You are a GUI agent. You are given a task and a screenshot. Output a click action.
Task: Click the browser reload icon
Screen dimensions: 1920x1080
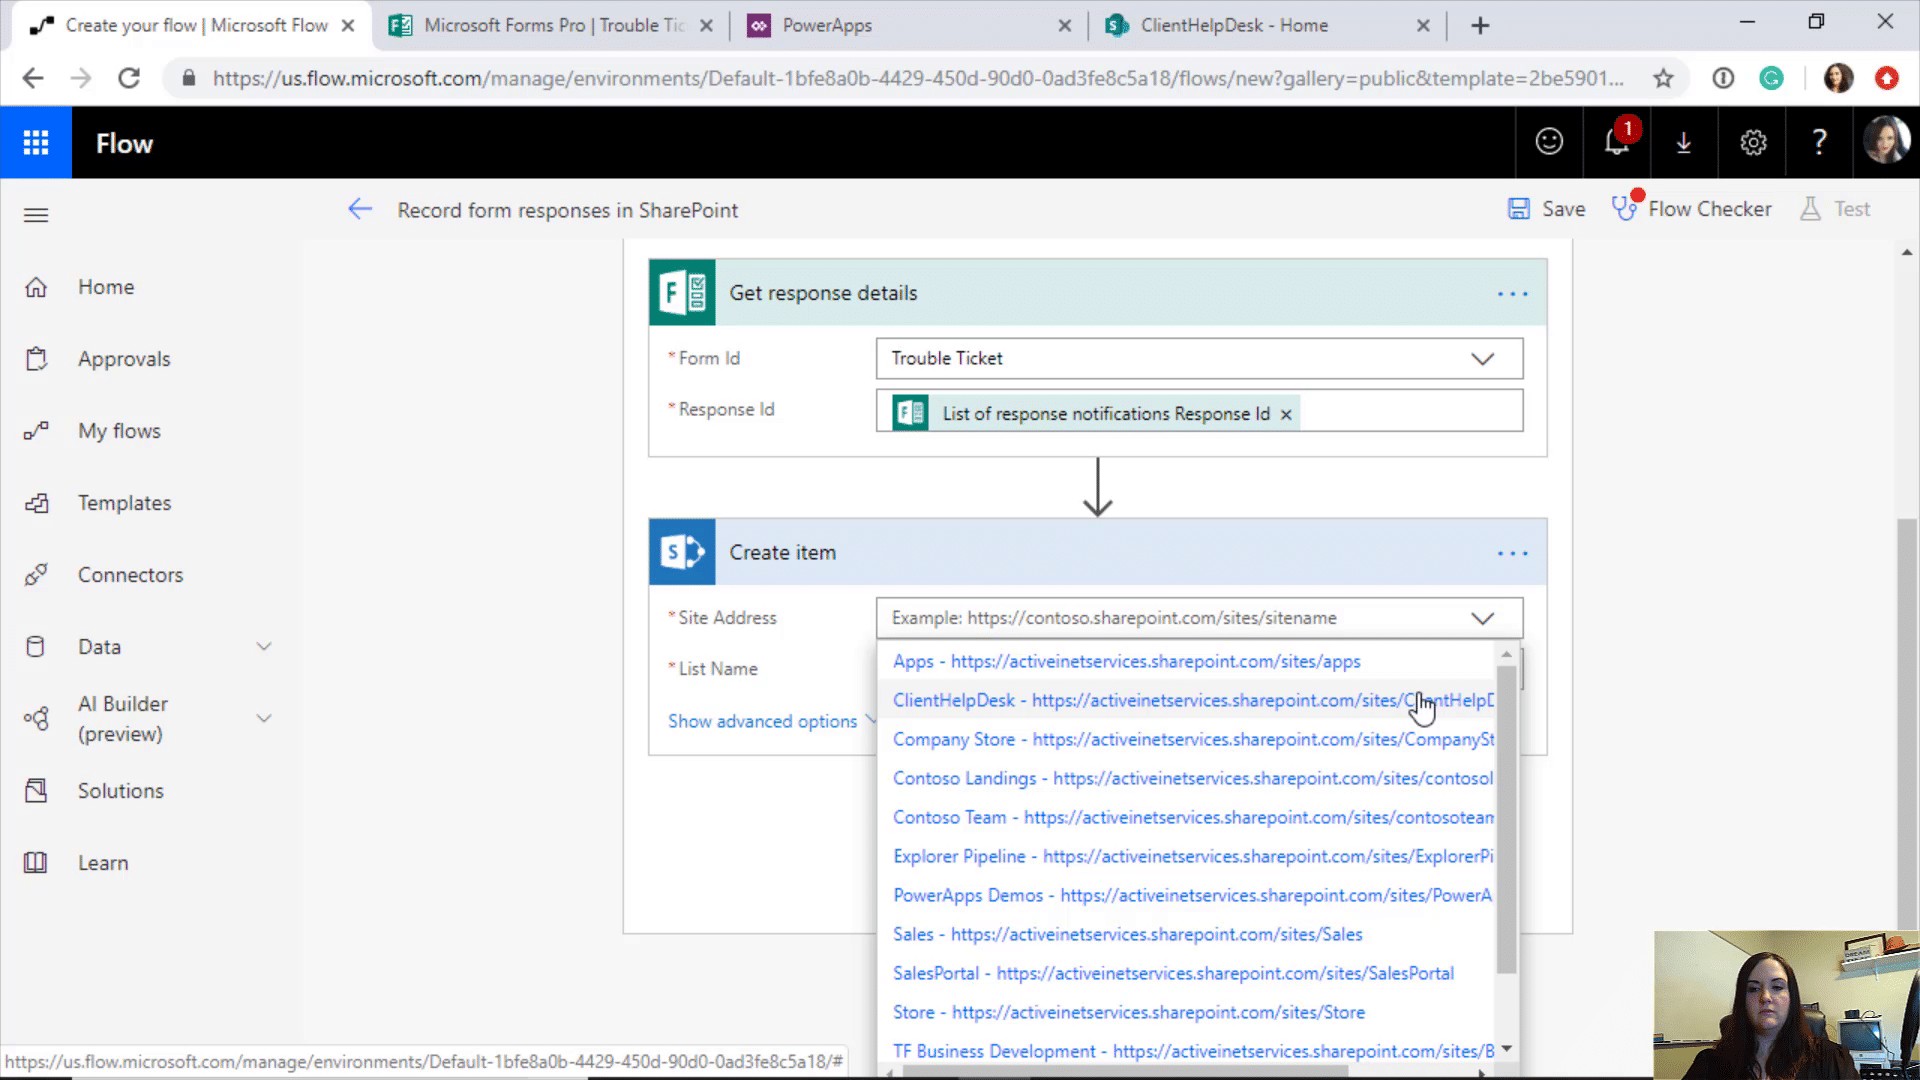click(129, 78)
